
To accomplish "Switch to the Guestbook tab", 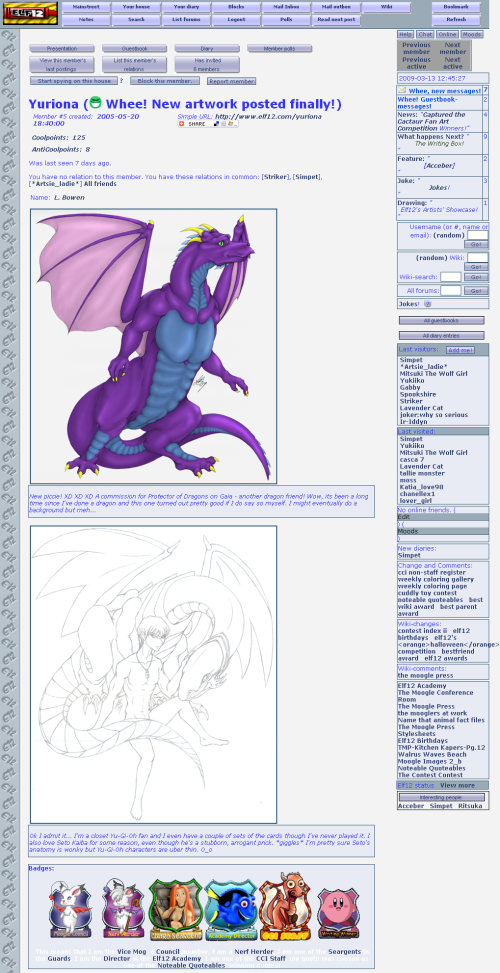I will pos(134,48).
